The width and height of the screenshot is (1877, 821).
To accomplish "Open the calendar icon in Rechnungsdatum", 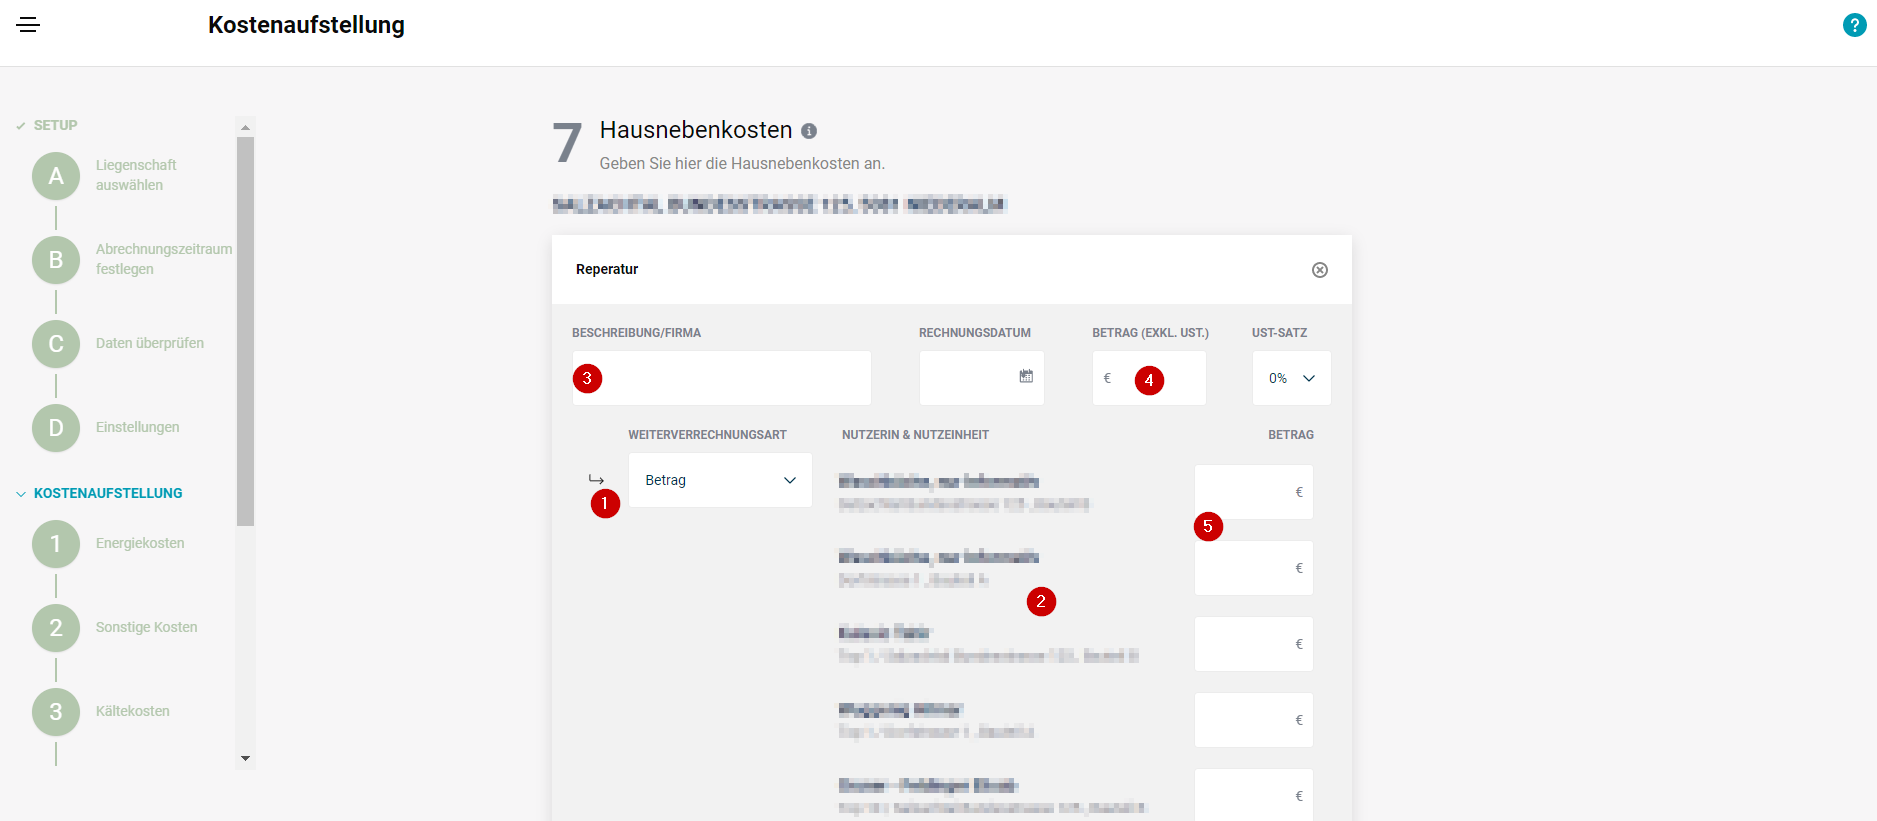I will point(1026,376).
